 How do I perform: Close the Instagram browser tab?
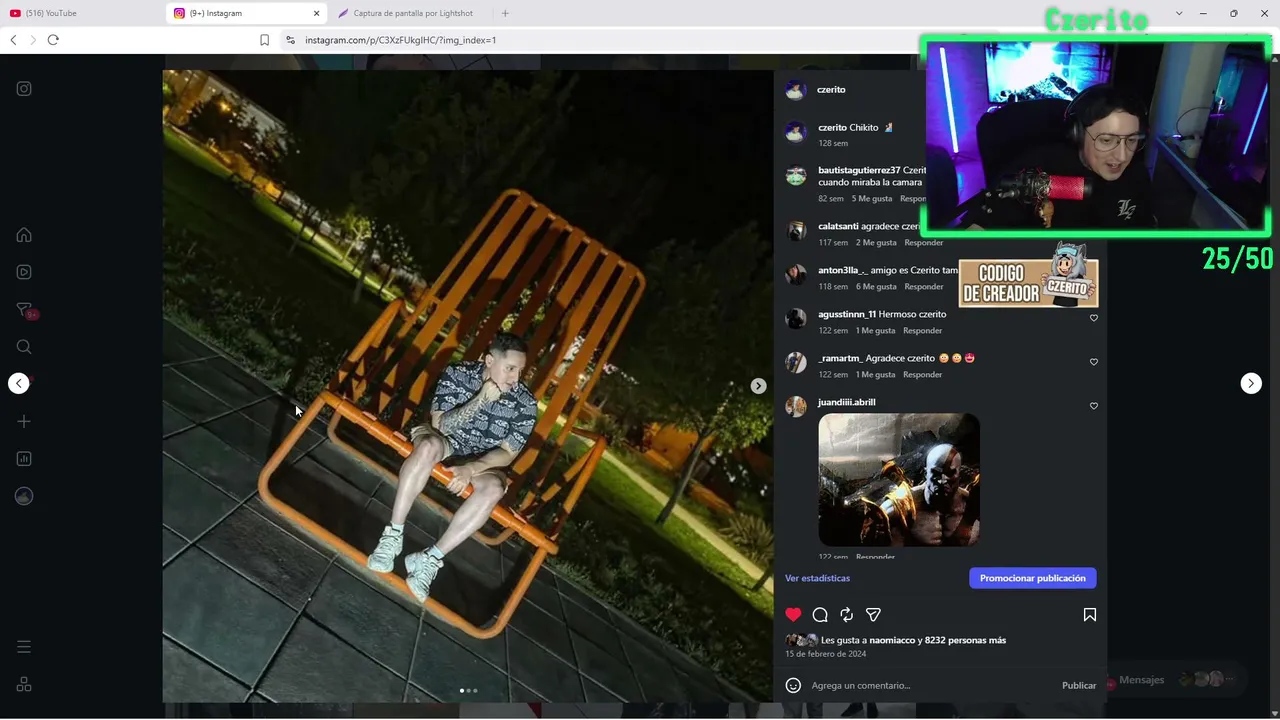coord(317,13)
